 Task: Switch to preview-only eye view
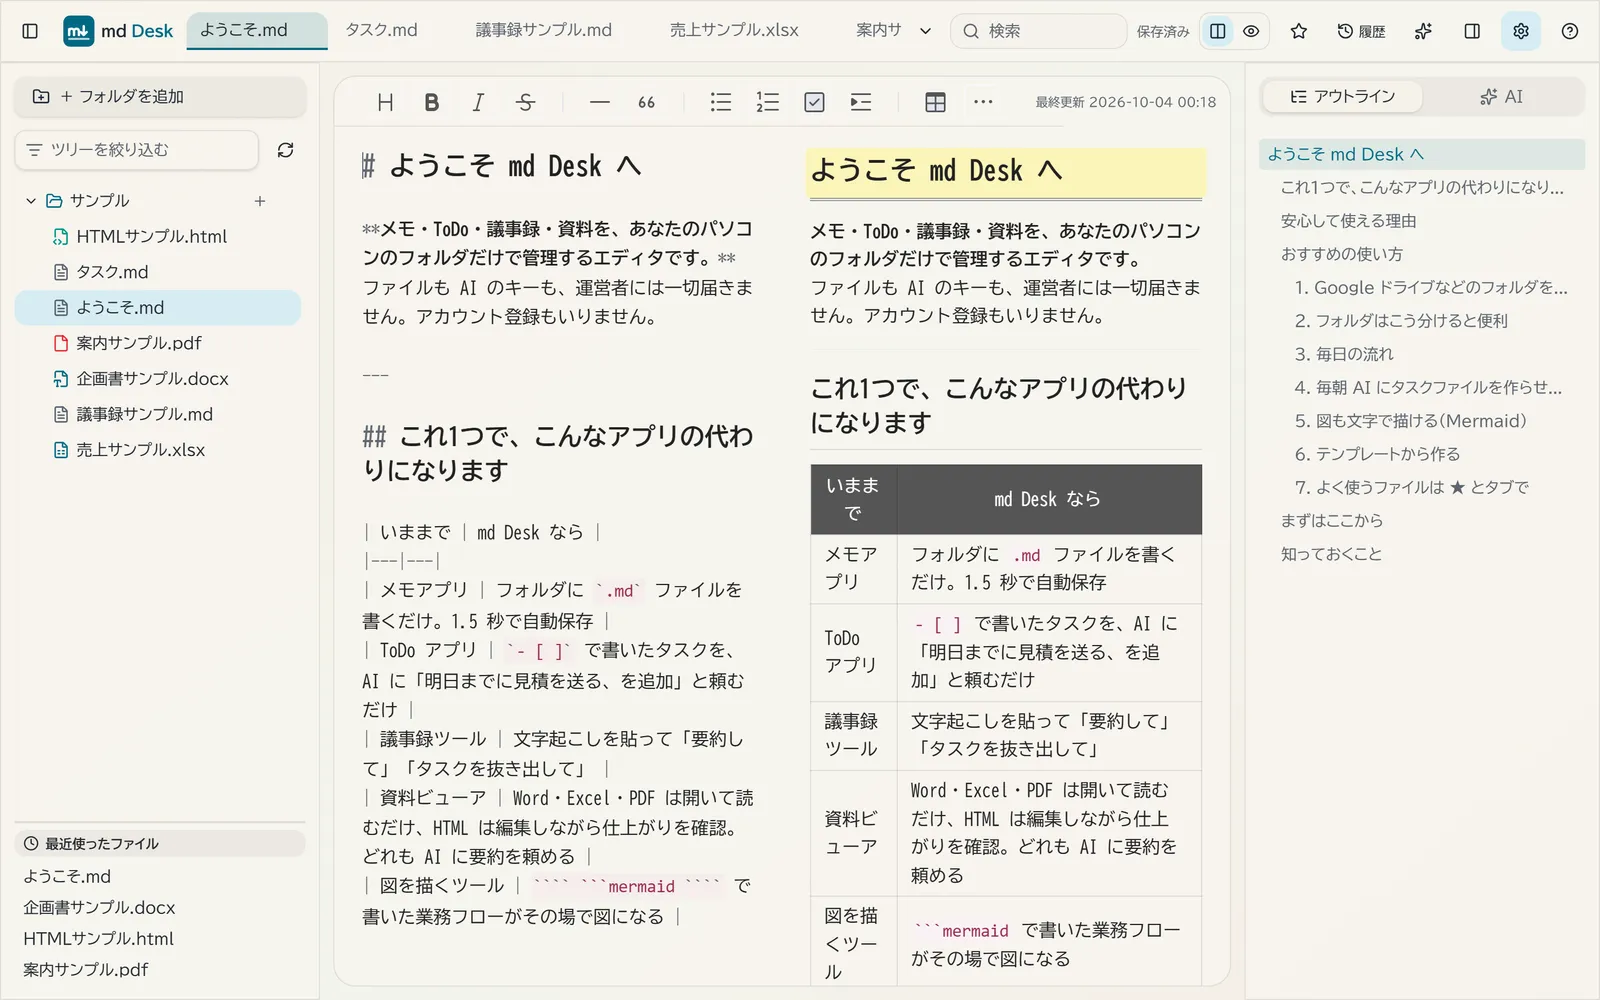(1251, 31)
